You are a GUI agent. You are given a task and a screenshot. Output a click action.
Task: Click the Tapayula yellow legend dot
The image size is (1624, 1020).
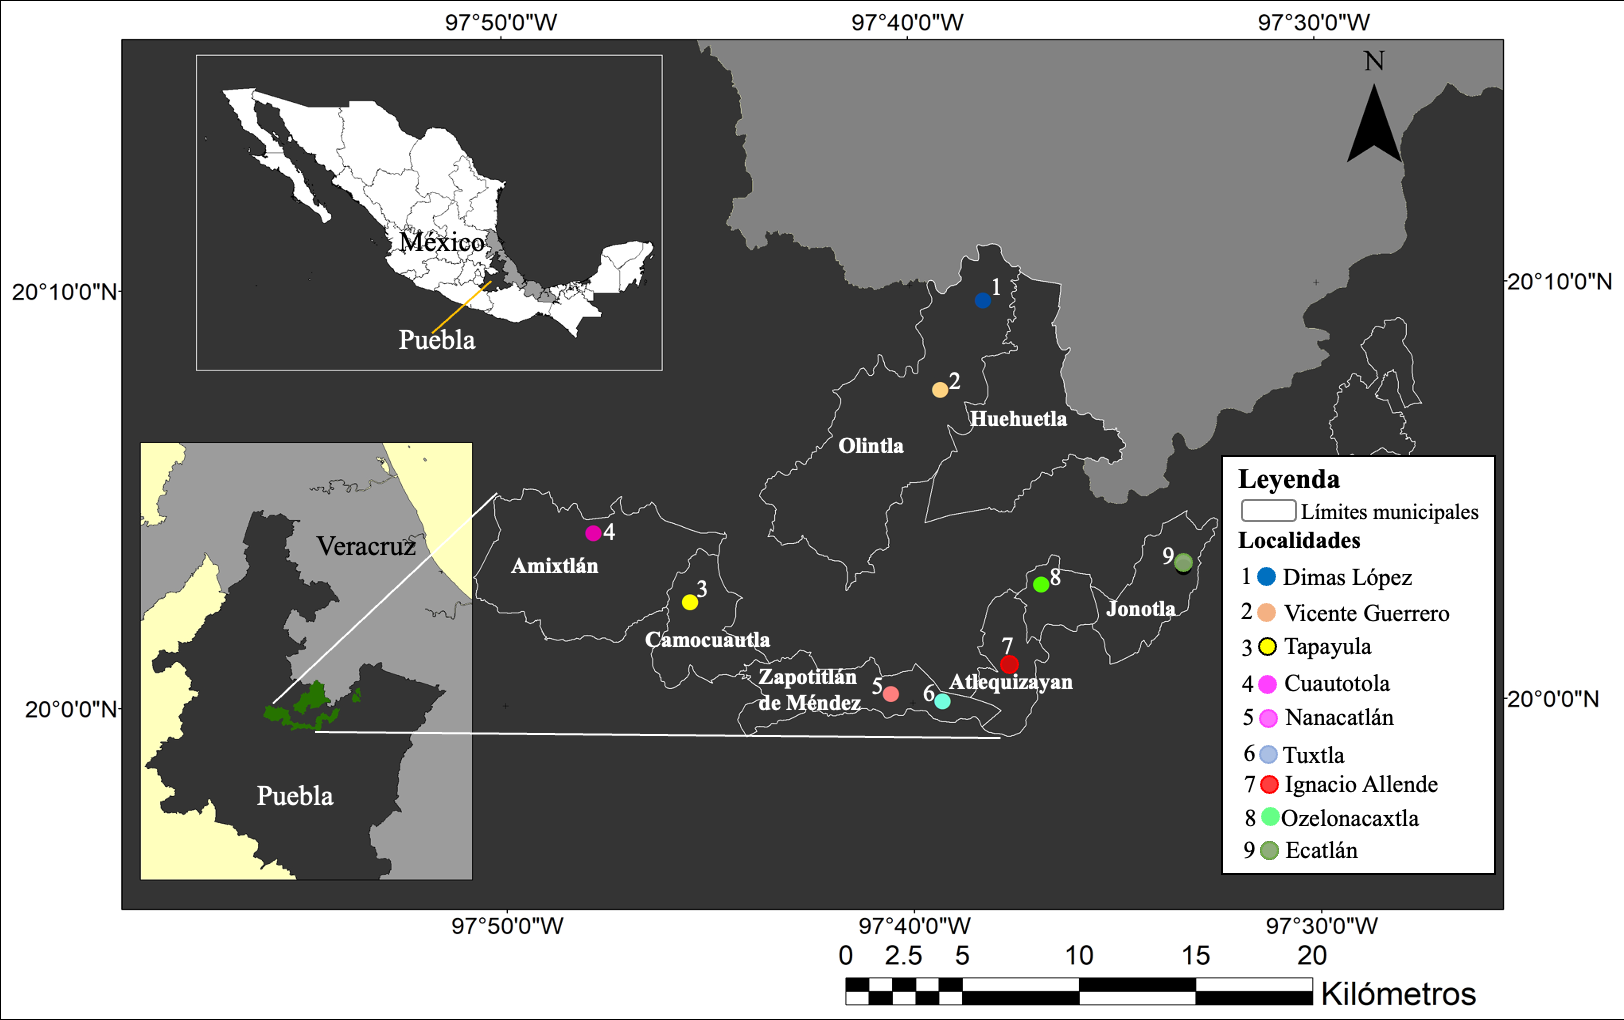pos(1268,647)
